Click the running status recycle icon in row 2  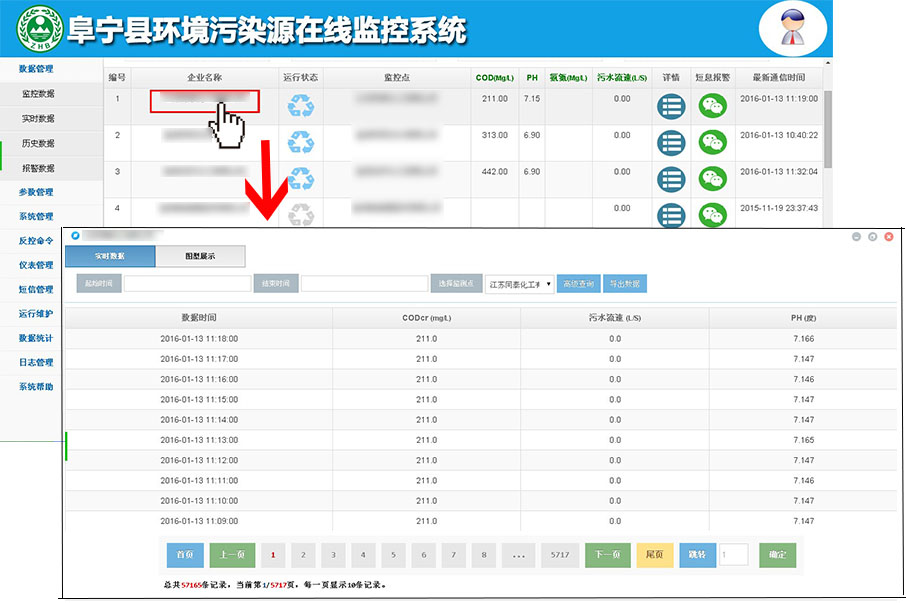301,142
